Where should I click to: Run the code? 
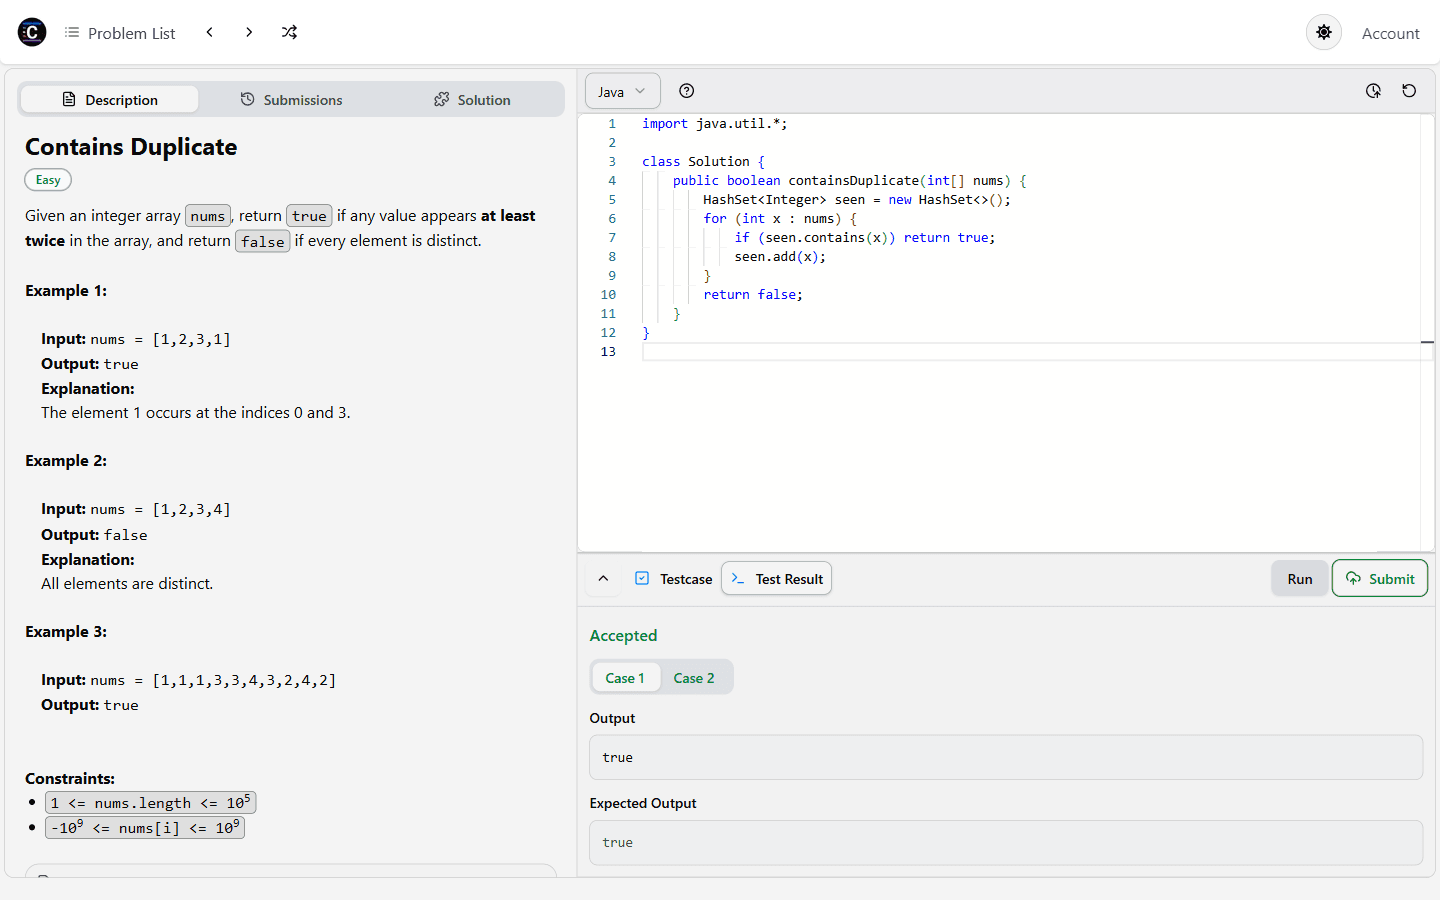click(x=1299, y=578)
